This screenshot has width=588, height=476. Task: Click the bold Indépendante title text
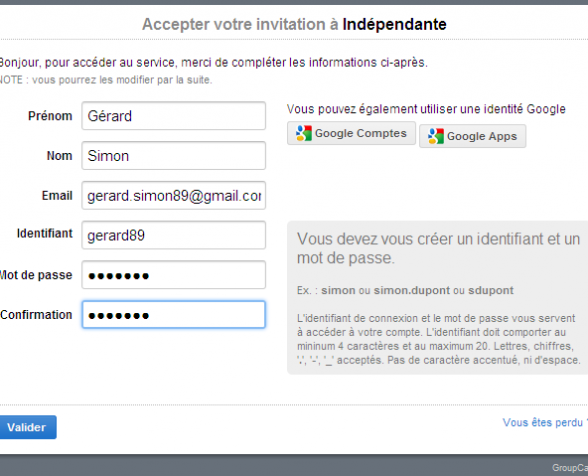tap(394, 24)
